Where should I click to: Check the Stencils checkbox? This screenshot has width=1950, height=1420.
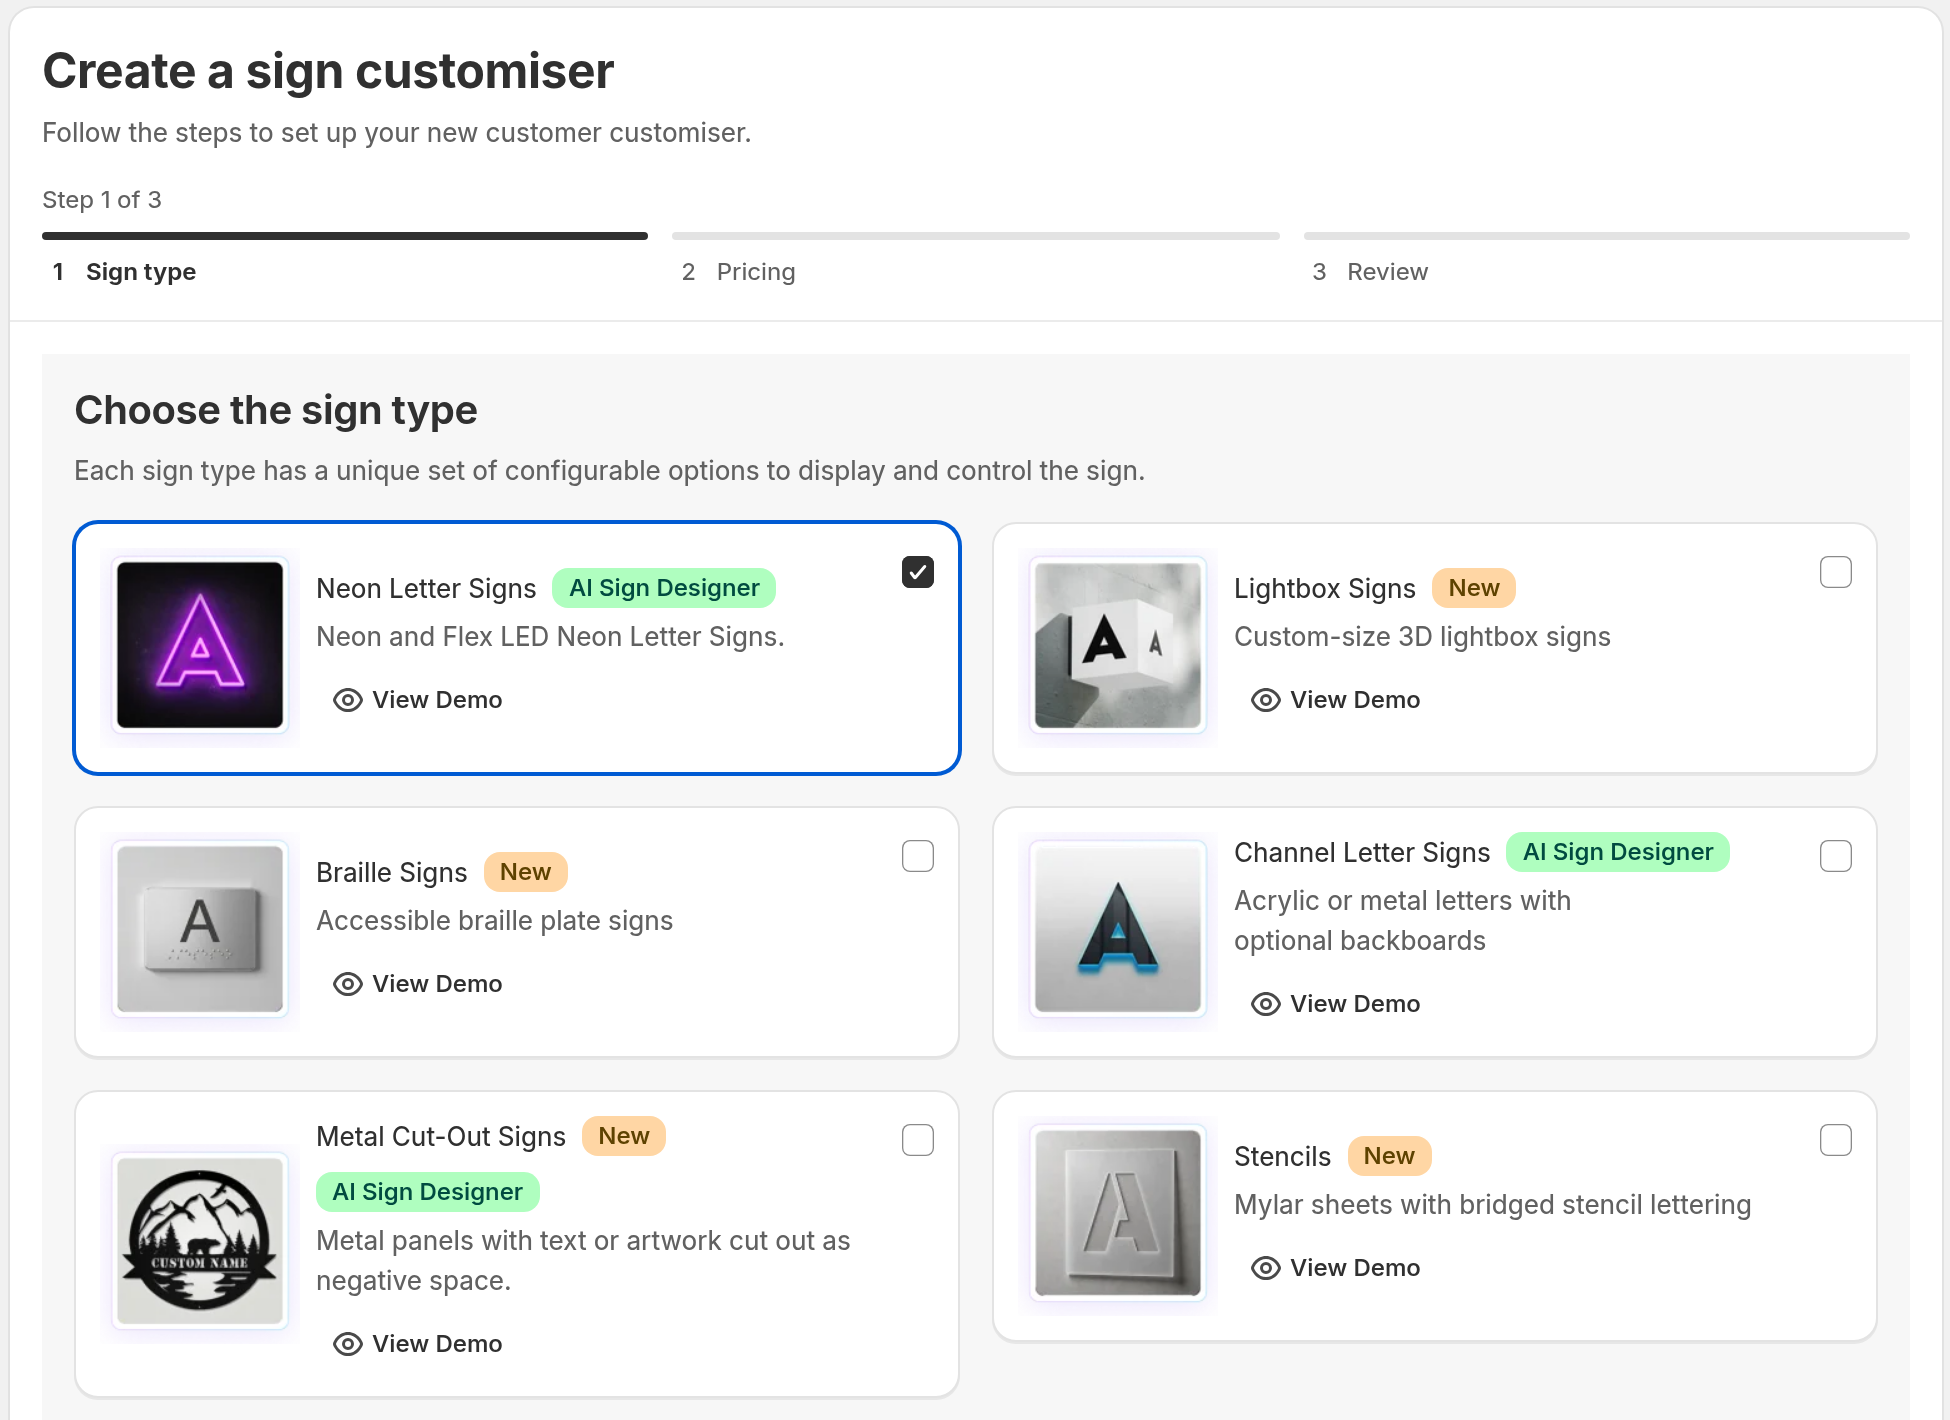pos(1835,1140)
